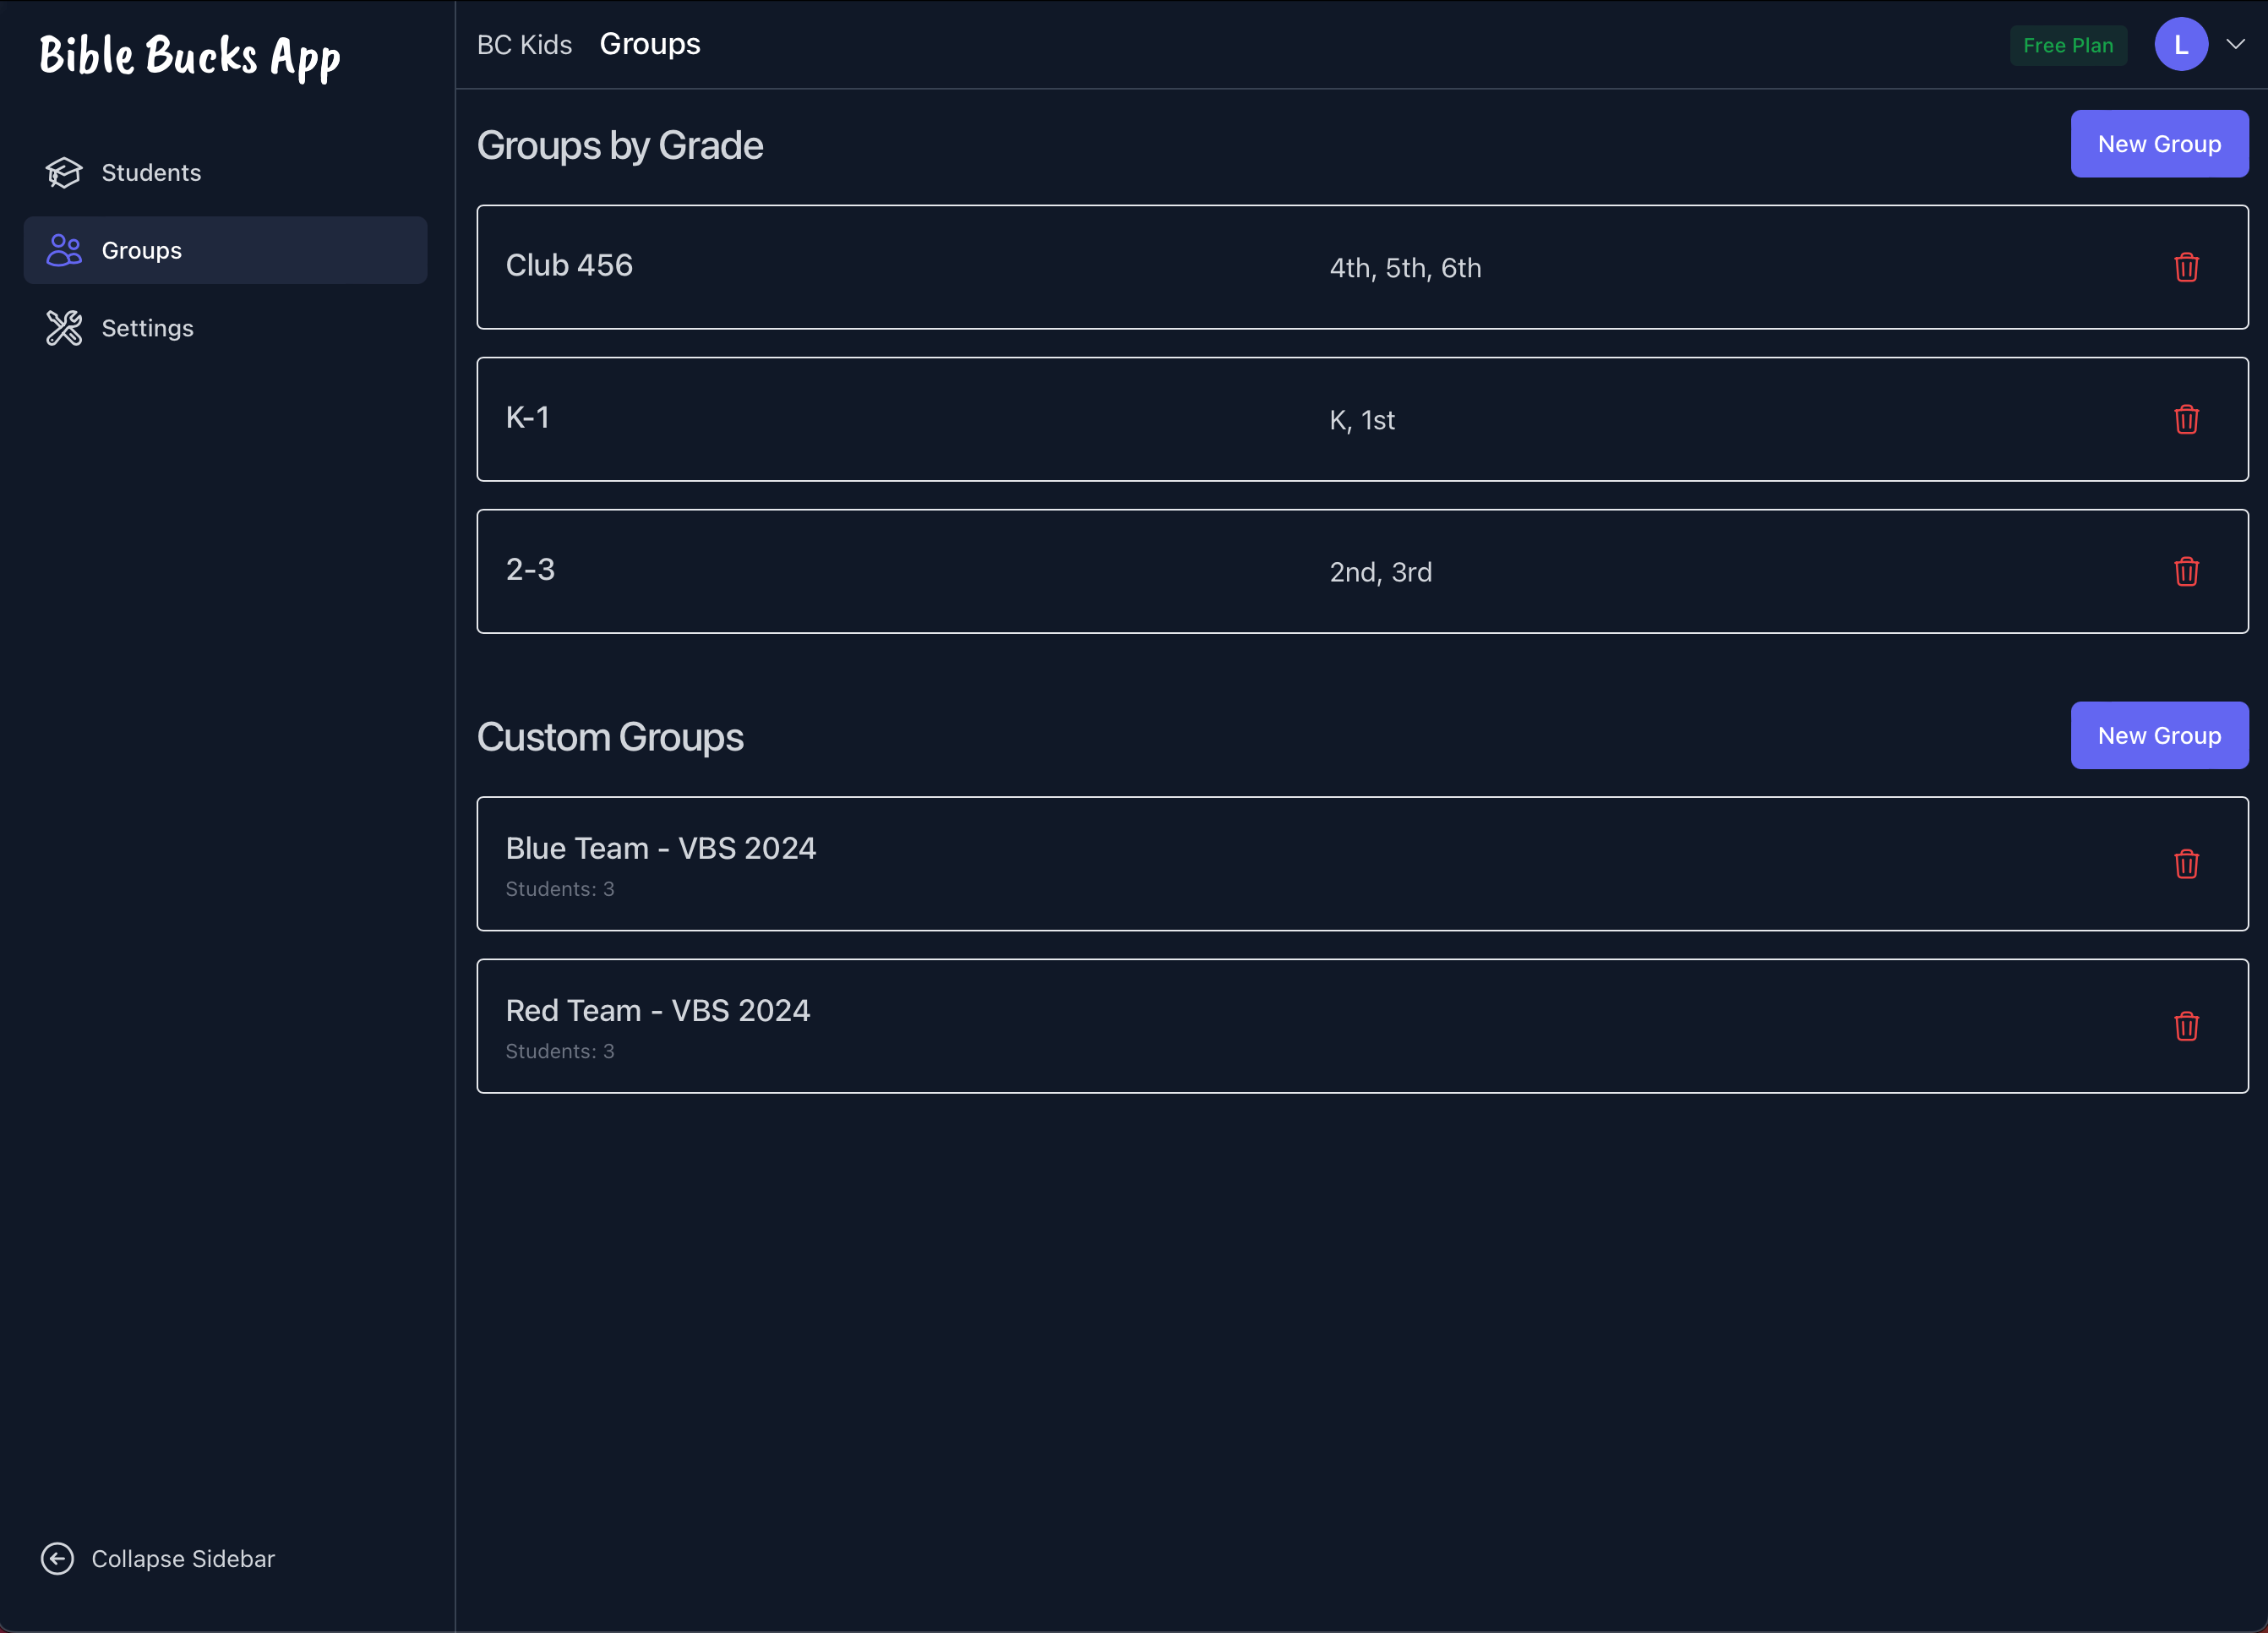The height and width of the screenshot is (1633, 2268).
Task: Delete the Club 456 group
Action: pyautogui.click(x=2186, y=267)
